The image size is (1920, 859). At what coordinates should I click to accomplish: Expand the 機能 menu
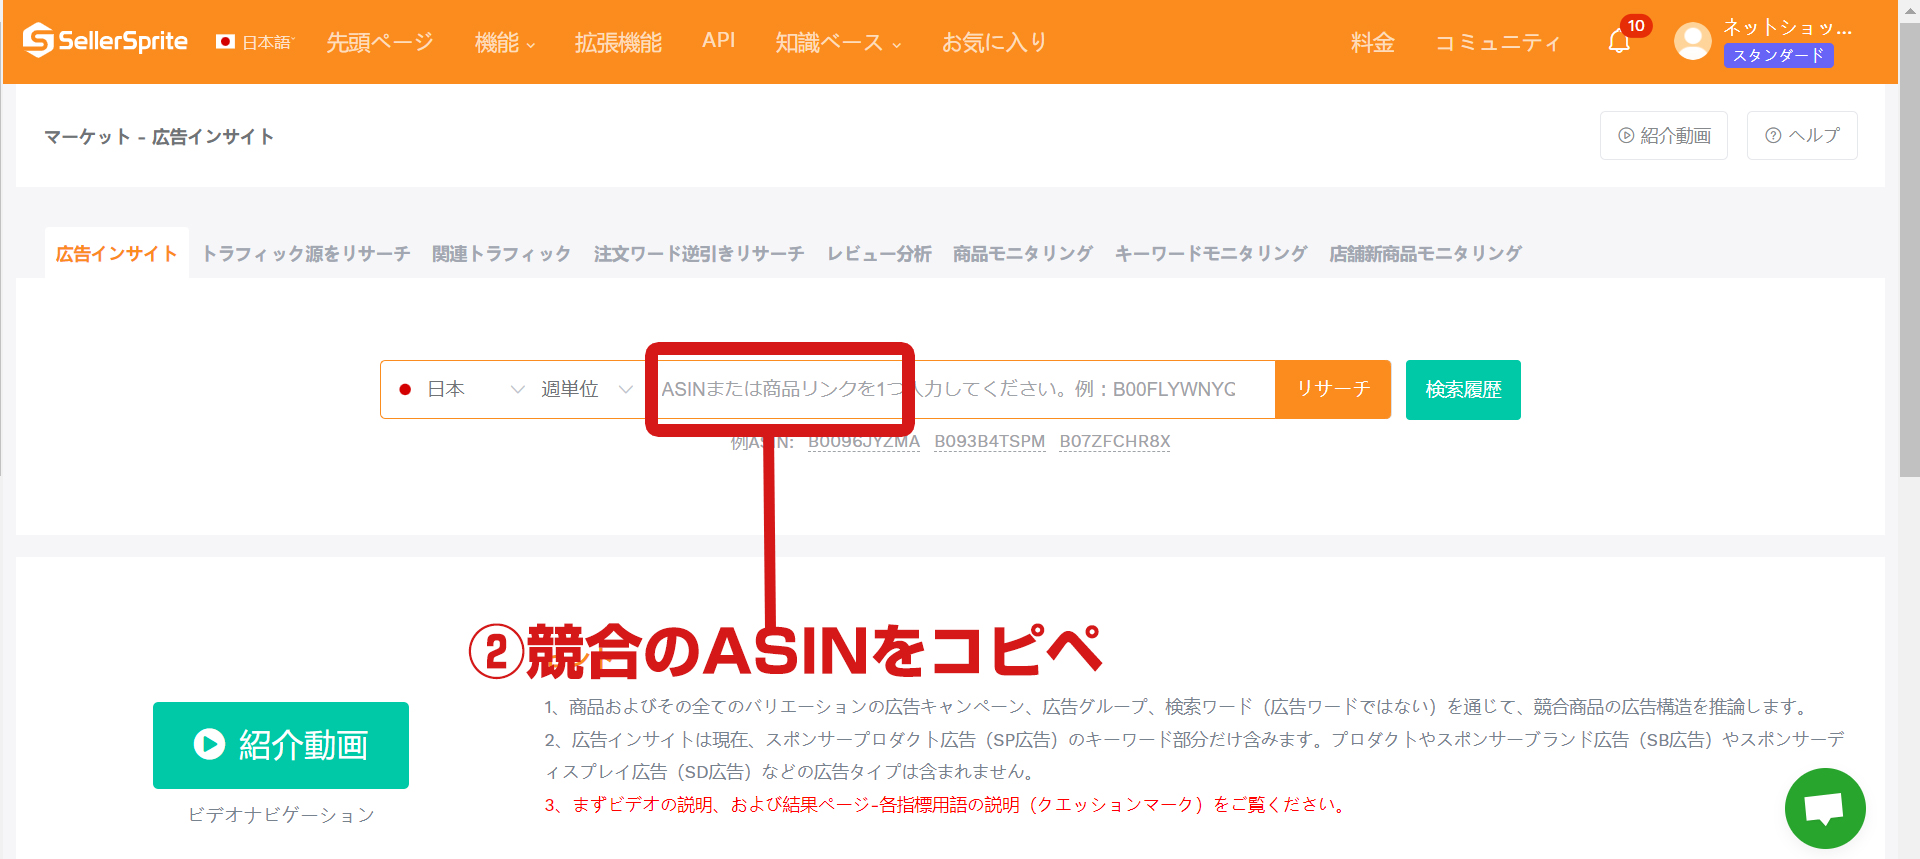point(505,42)
